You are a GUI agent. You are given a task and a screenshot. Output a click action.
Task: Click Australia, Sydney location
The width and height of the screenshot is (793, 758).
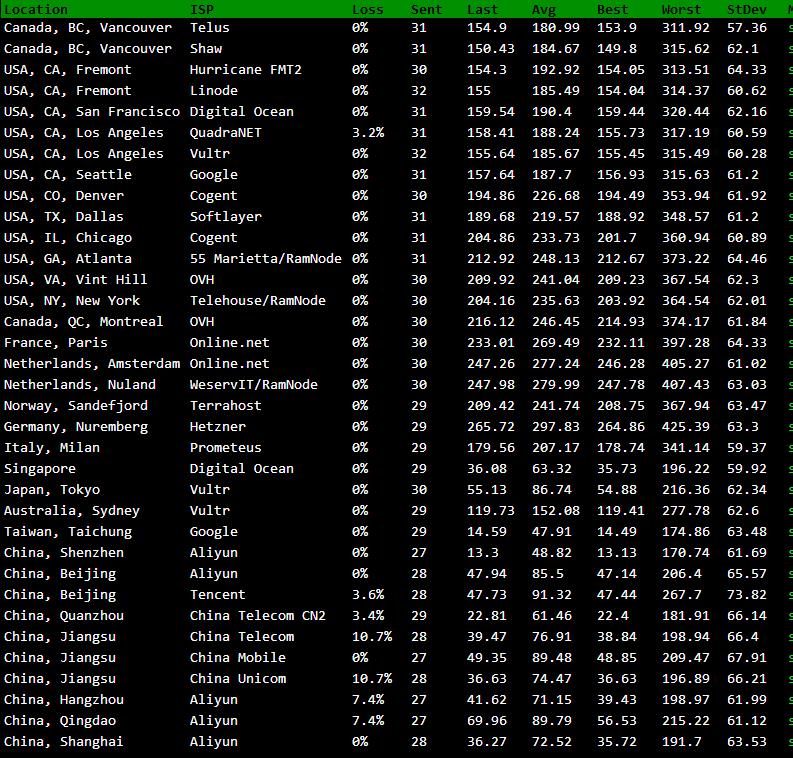click(71, 511)
